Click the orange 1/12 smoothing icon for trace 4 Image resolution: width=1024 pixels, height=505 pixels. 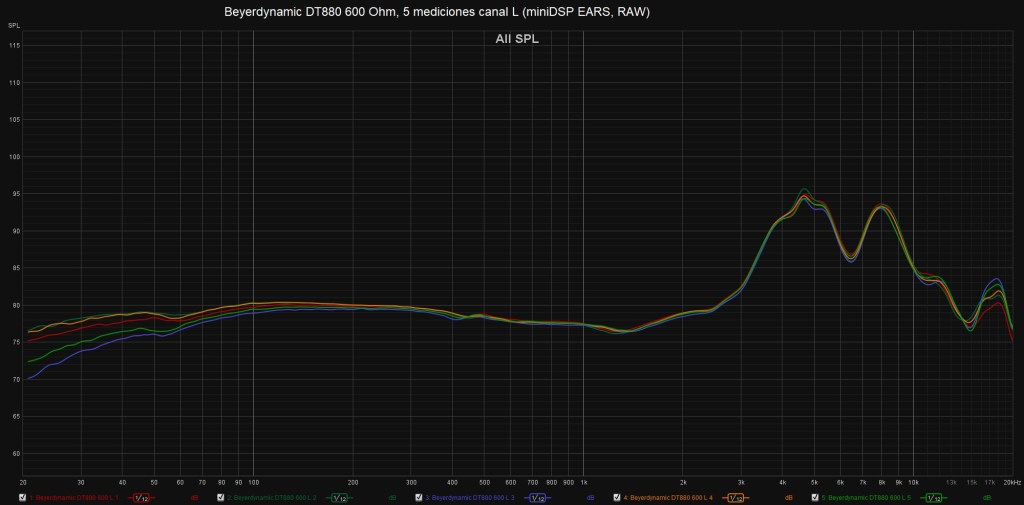click(x=735, y=497)
